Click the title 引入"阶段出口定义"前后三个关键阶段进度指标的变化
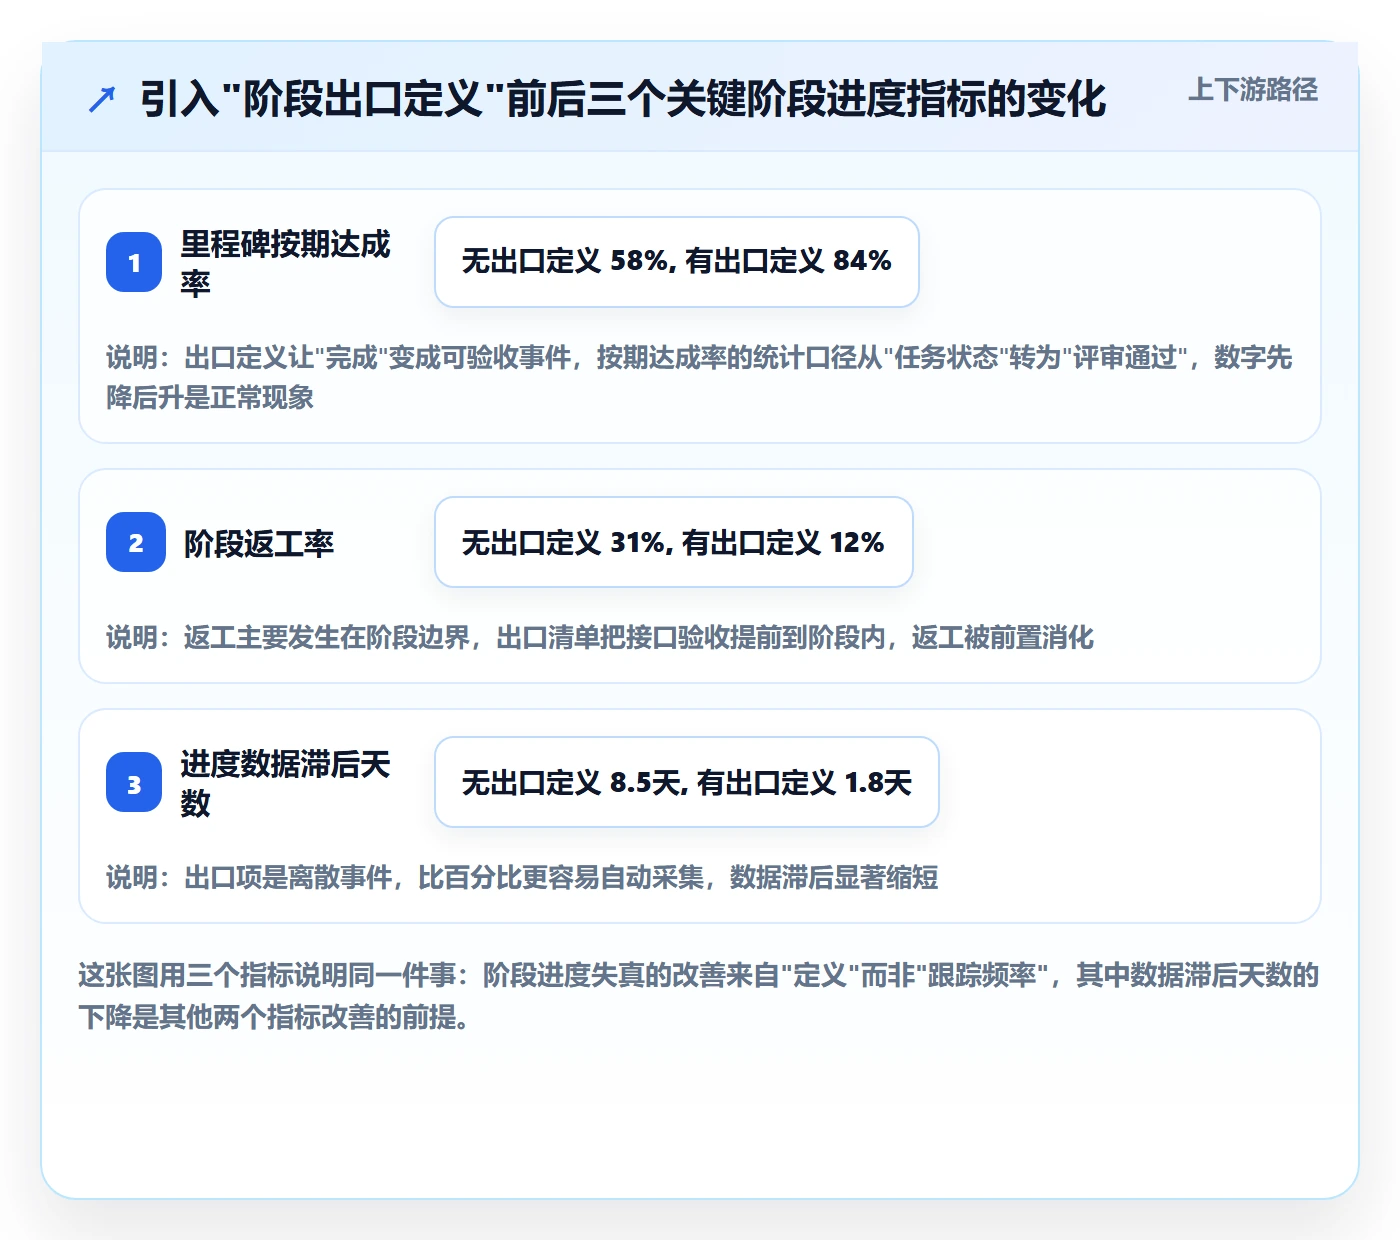The image size is (1400, 1240). click(x=623, y=99)
